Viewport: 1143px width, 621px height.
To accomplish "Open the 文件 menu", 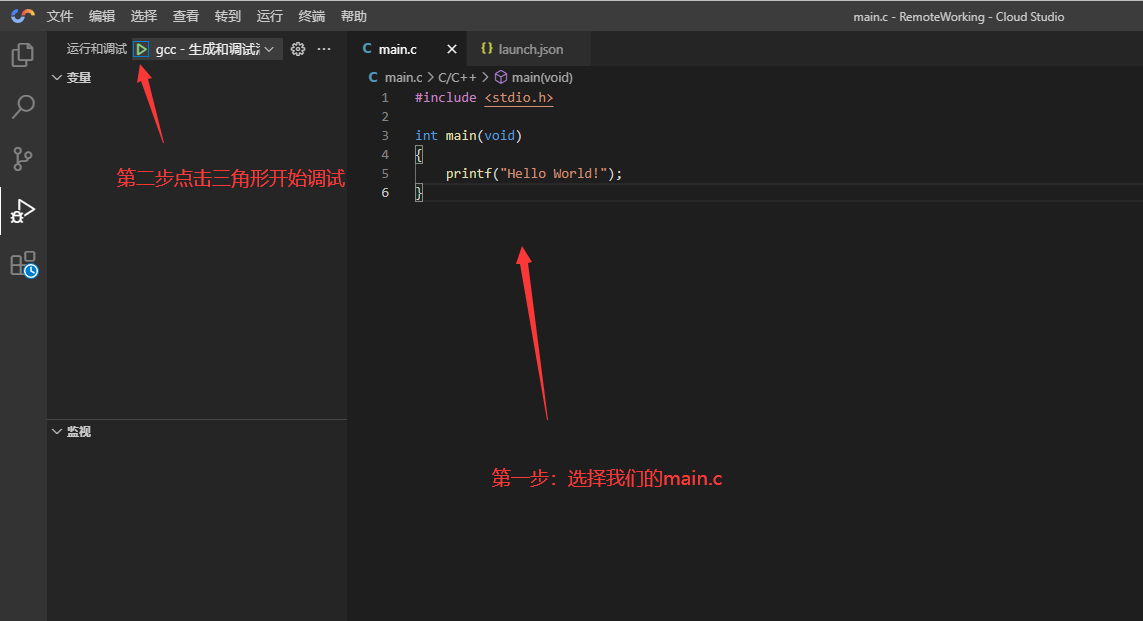I will pos(60,16).
